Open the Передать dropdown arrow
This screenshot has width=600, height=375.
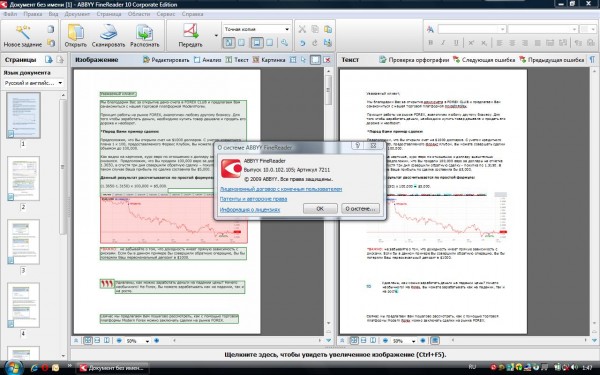coord(216,36)
